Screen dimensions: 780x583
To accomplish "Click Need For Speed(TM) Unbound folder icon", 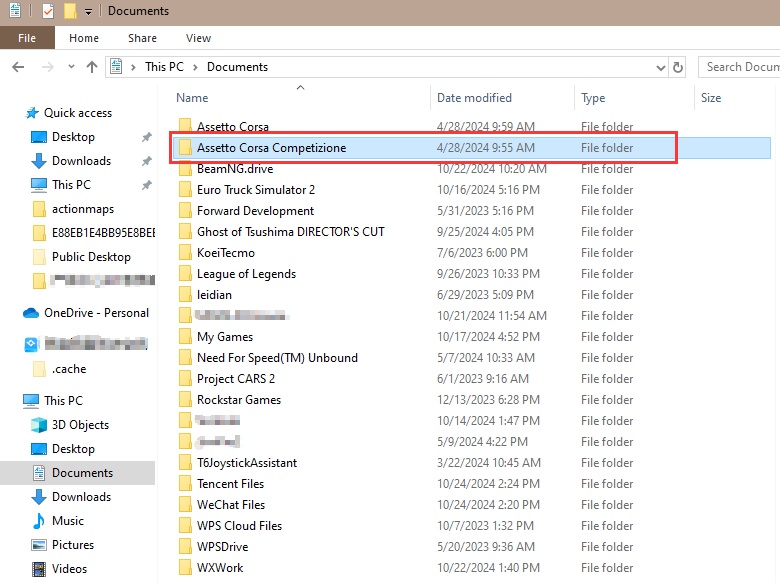I will (185, 358).
